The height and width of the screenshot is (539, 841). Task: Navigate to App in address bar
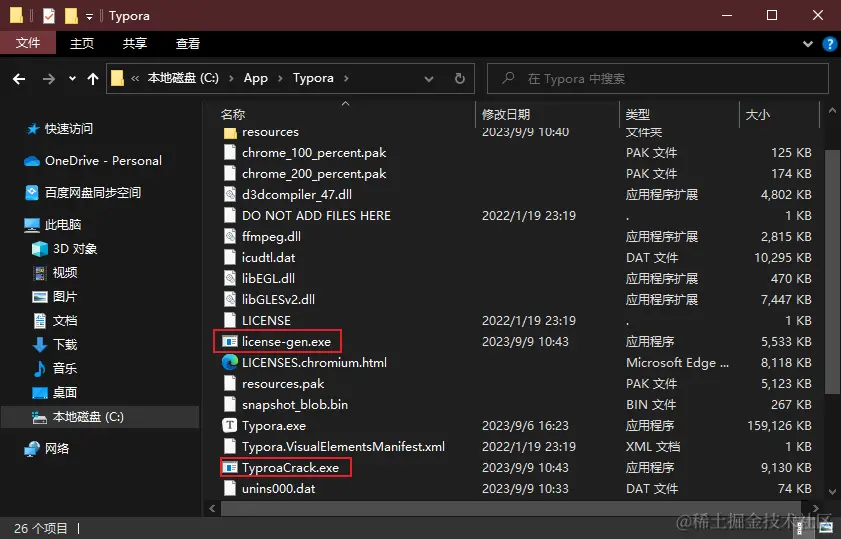[256, 78]
